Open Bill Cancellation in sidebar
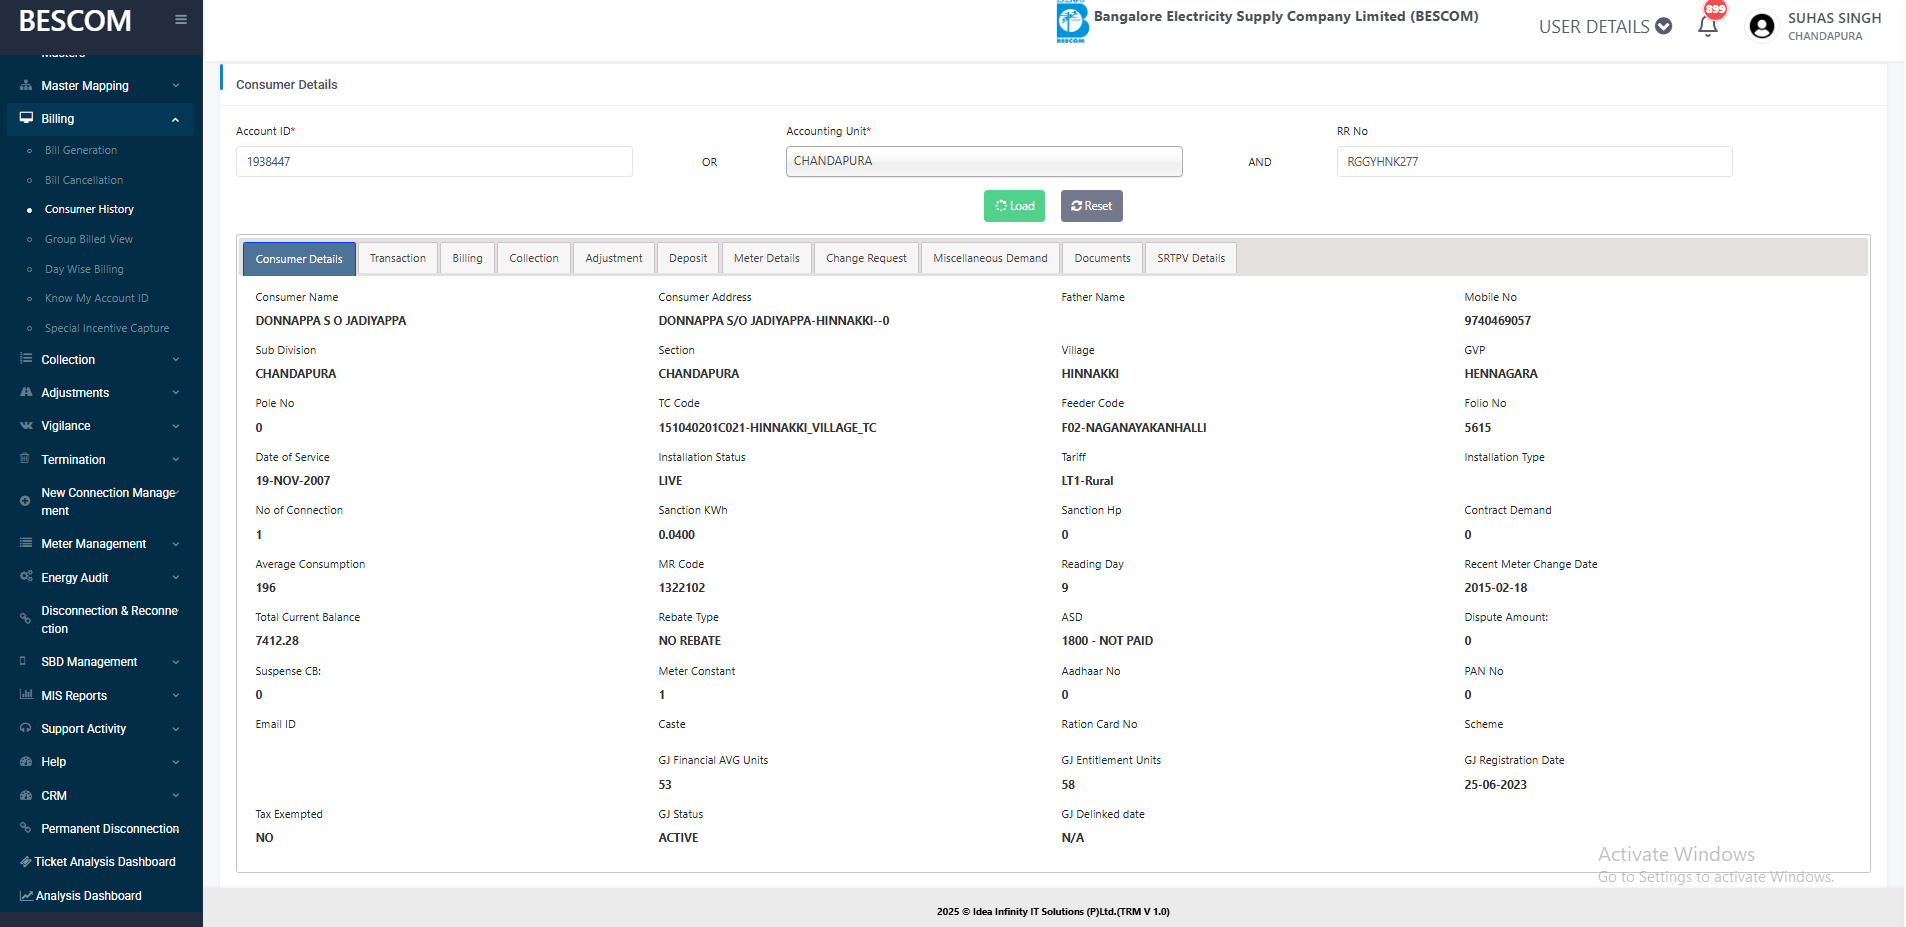The image size is (1906, 927). coord(84,180)
